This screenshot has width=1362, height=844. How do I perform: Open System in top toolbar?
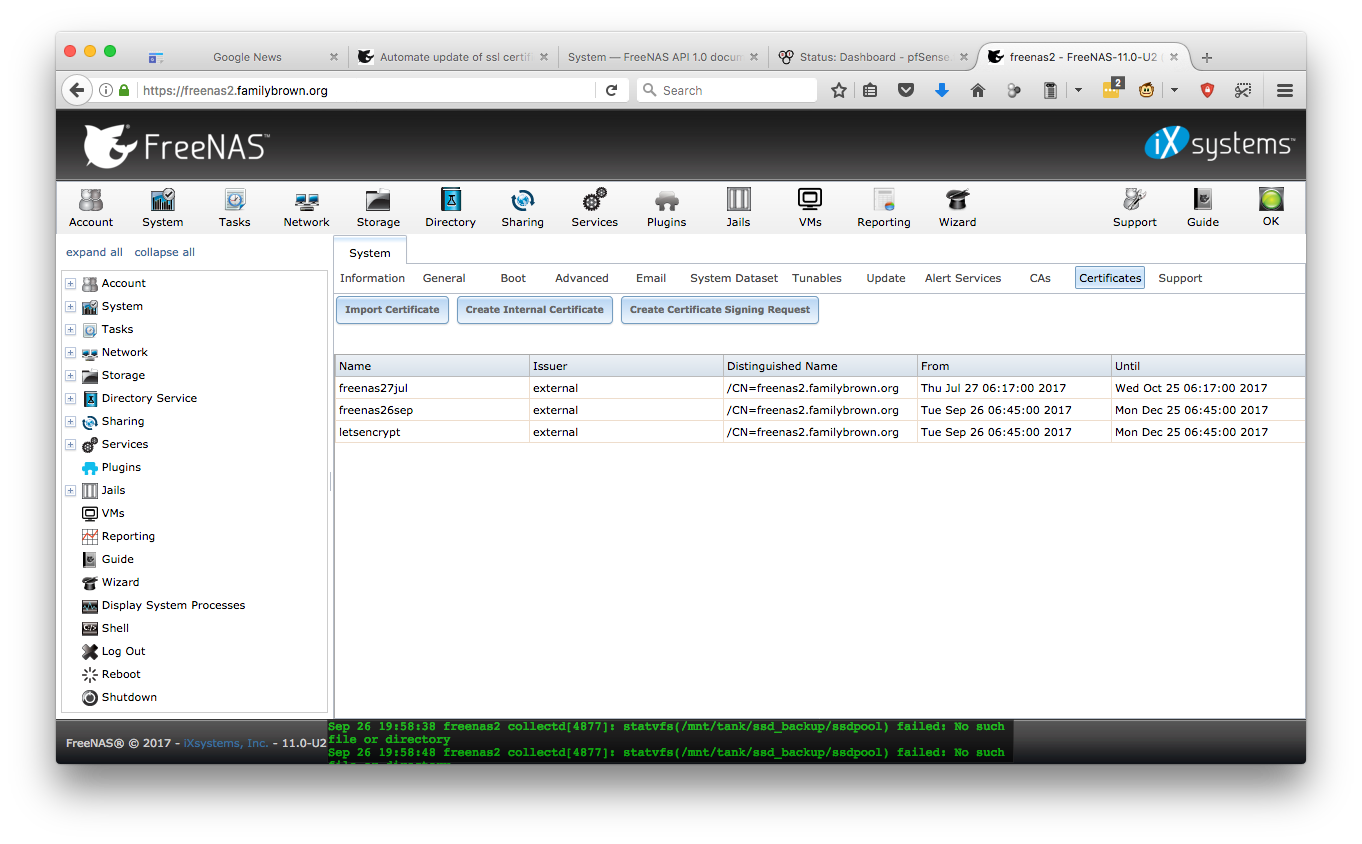(162, 208)
